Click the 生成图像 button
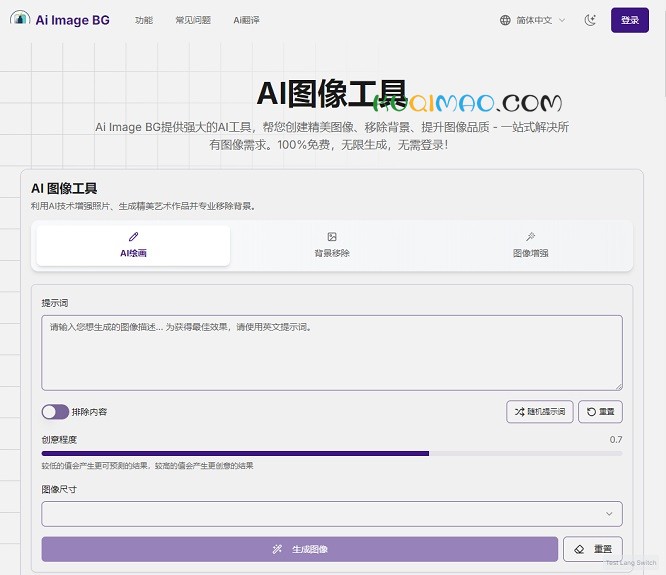The image size is (666, 575). (x=299, y=549)
